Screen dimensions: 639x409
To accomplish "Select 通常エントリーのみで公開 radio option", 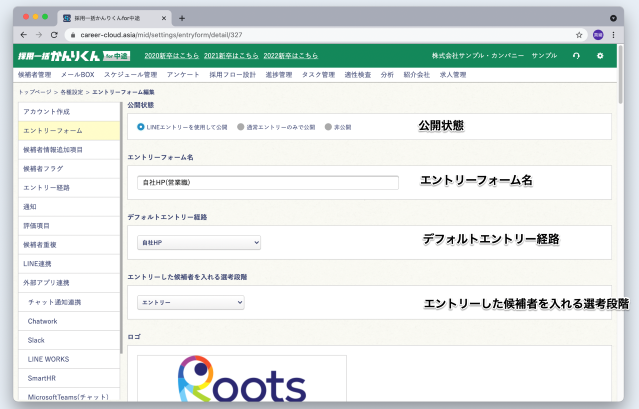I will pos(240,127).
